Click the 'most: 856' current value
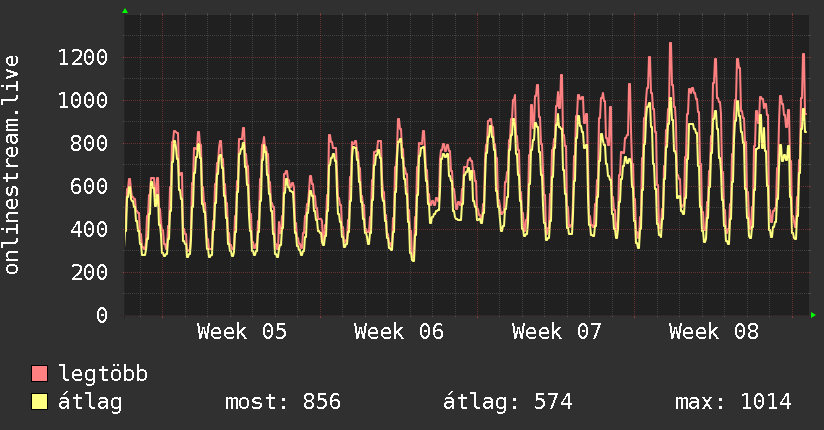The height and width of the screenshot is (430, 824). click(282, 402)
